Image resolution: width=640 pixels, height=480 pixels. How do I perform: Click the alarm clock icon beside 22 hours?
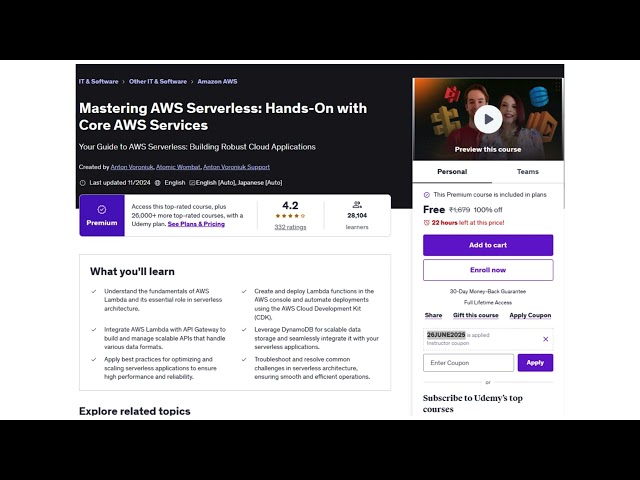click(427, 223)
